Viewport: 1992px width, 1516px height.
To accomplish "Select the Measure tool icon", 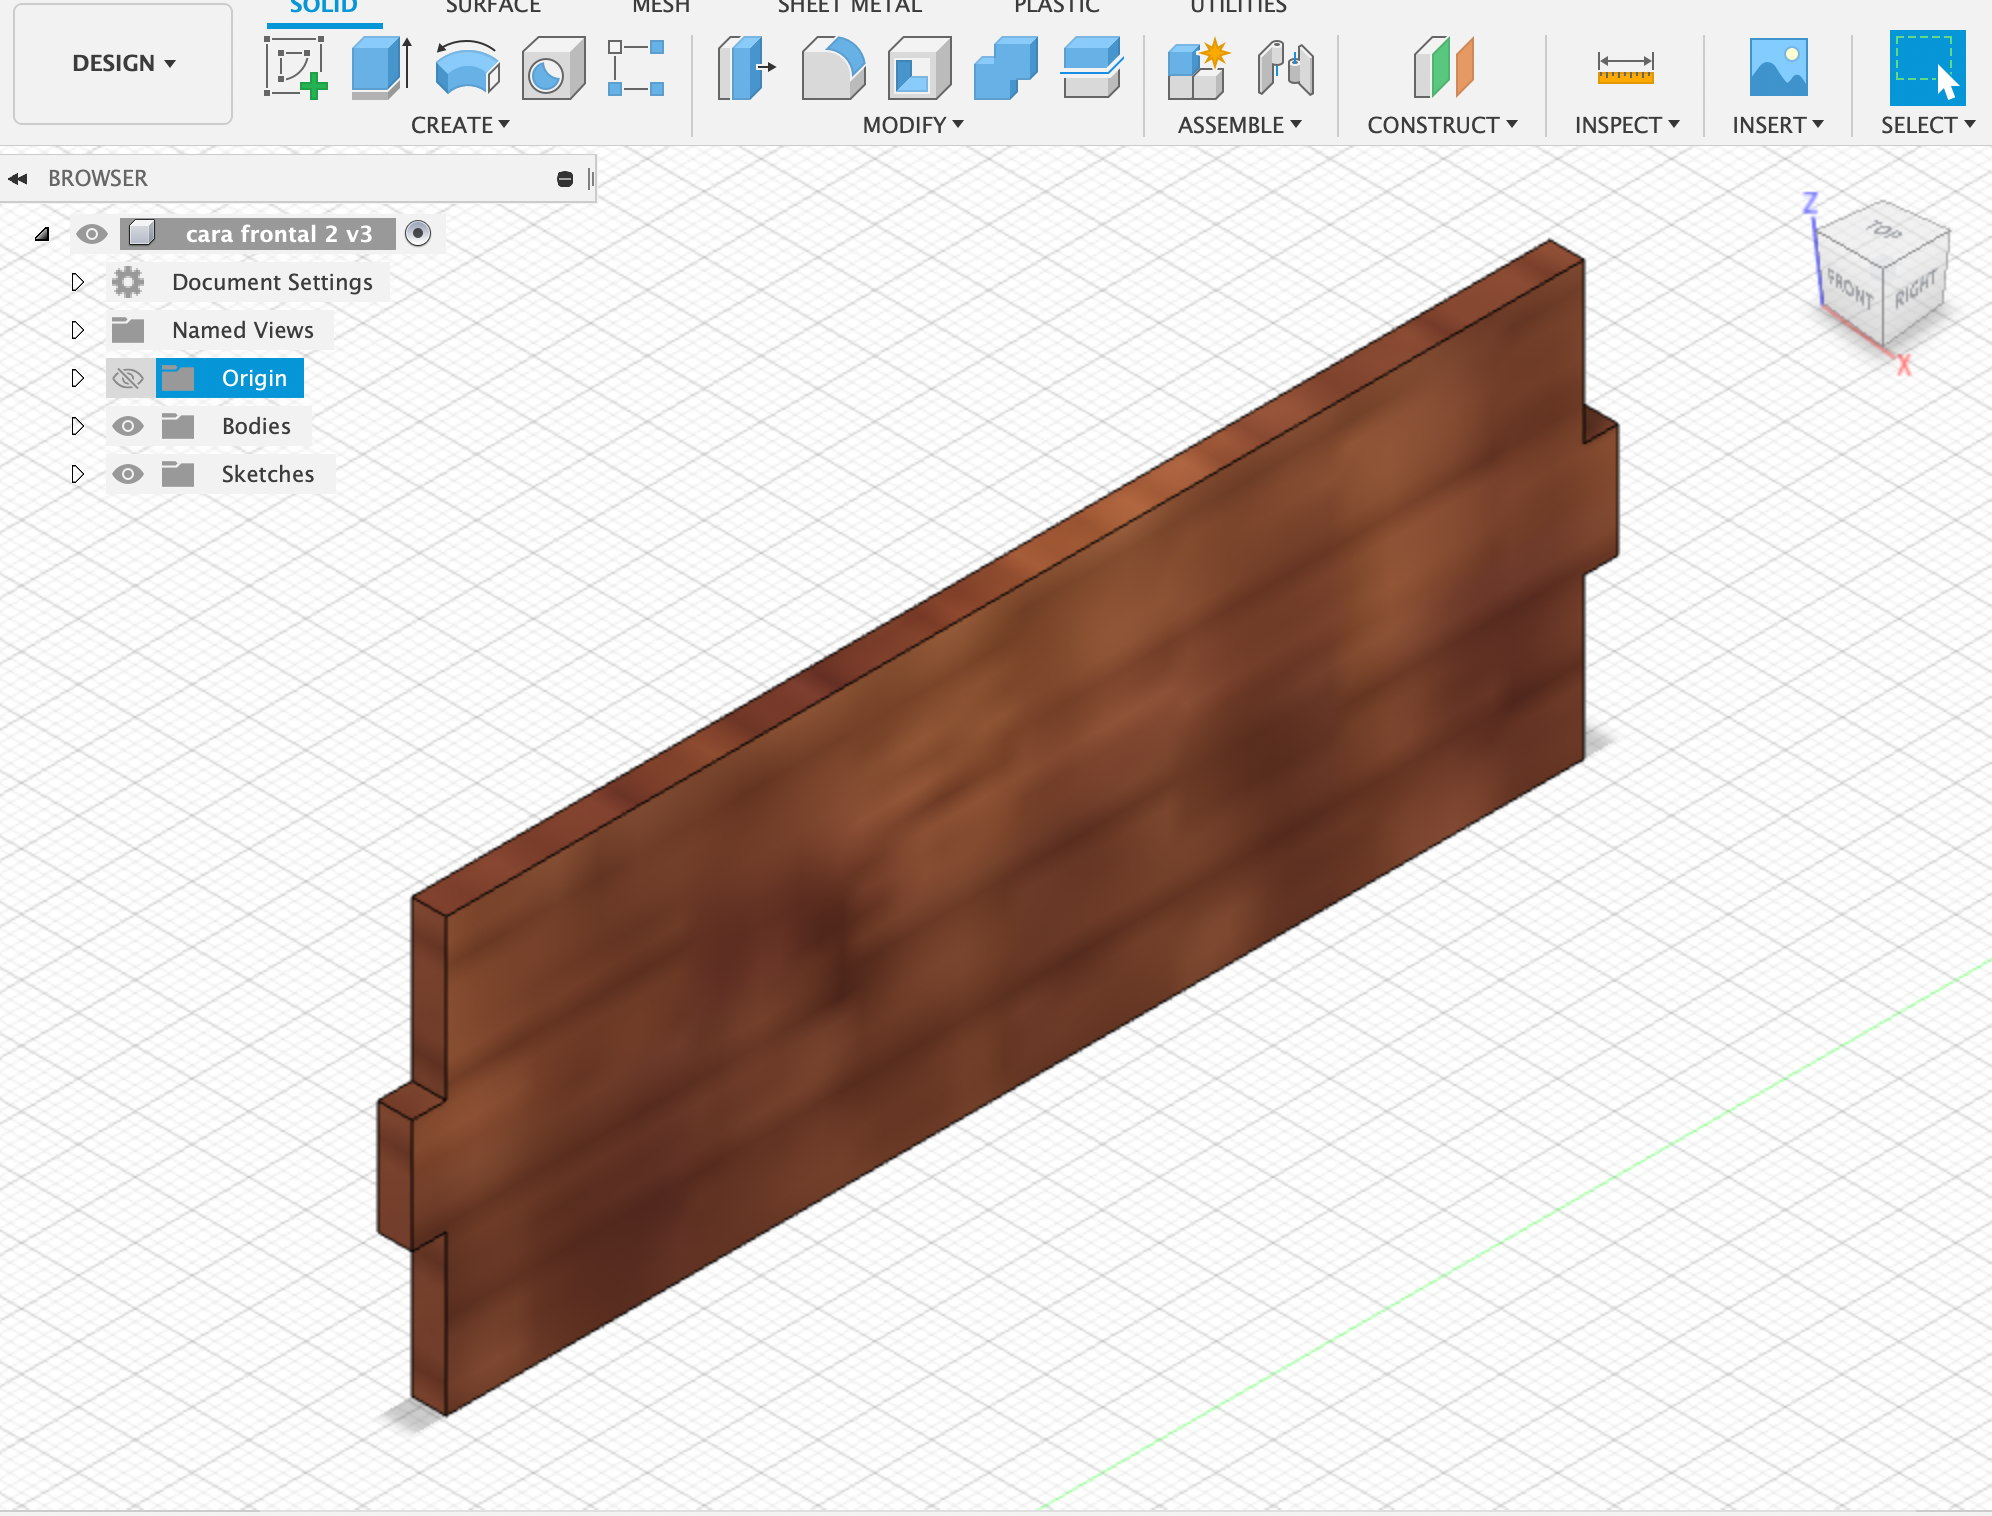I will click(x=1626, y=68).
